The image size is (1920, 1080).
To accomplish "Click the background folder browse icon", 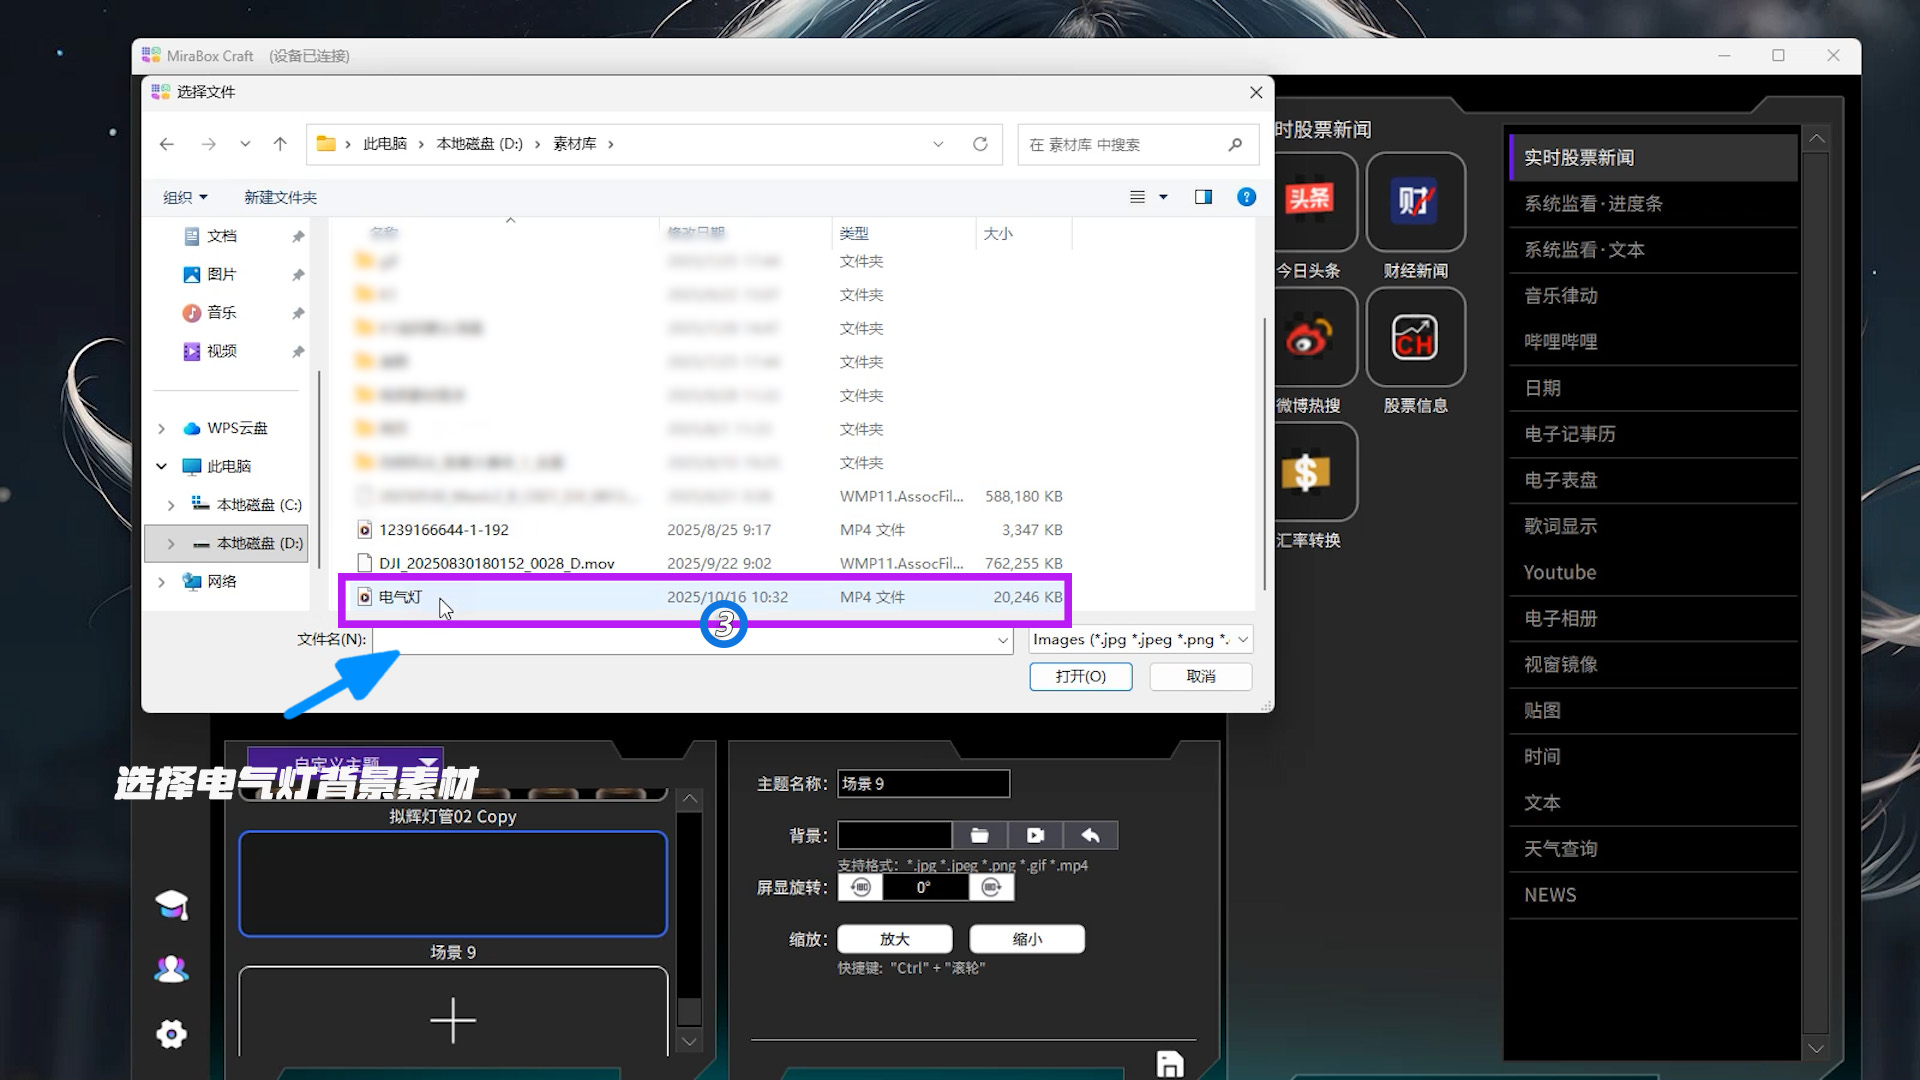I will click(x=979, y=835).
